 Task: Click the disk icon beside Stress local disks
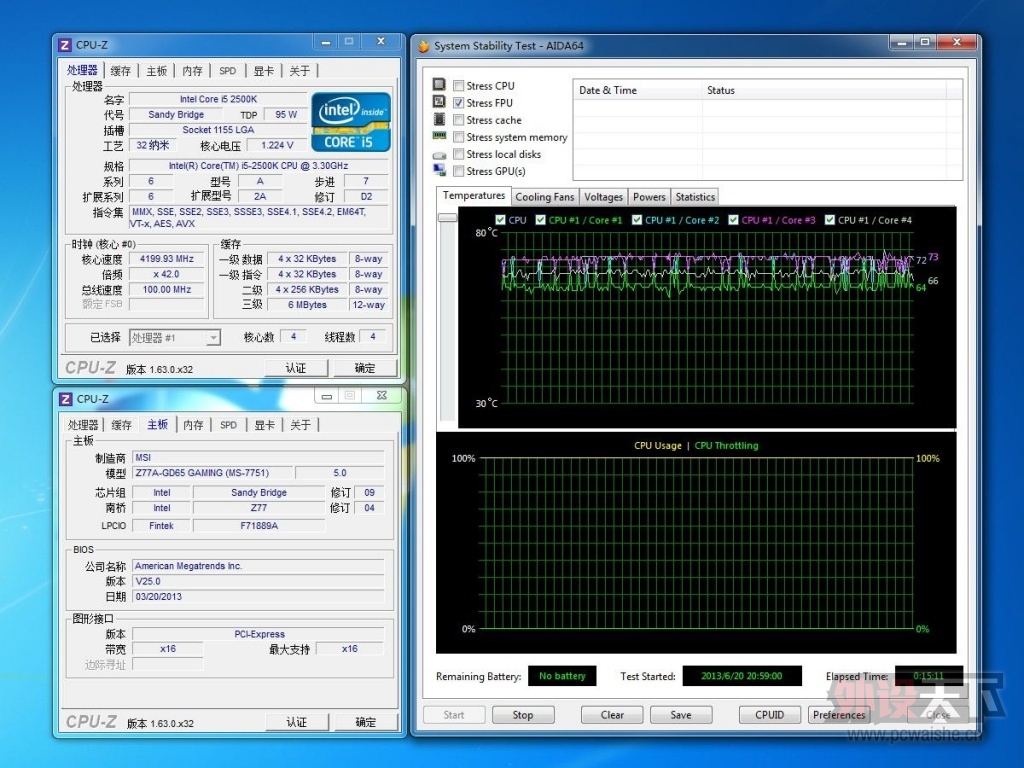click(440, 155)
